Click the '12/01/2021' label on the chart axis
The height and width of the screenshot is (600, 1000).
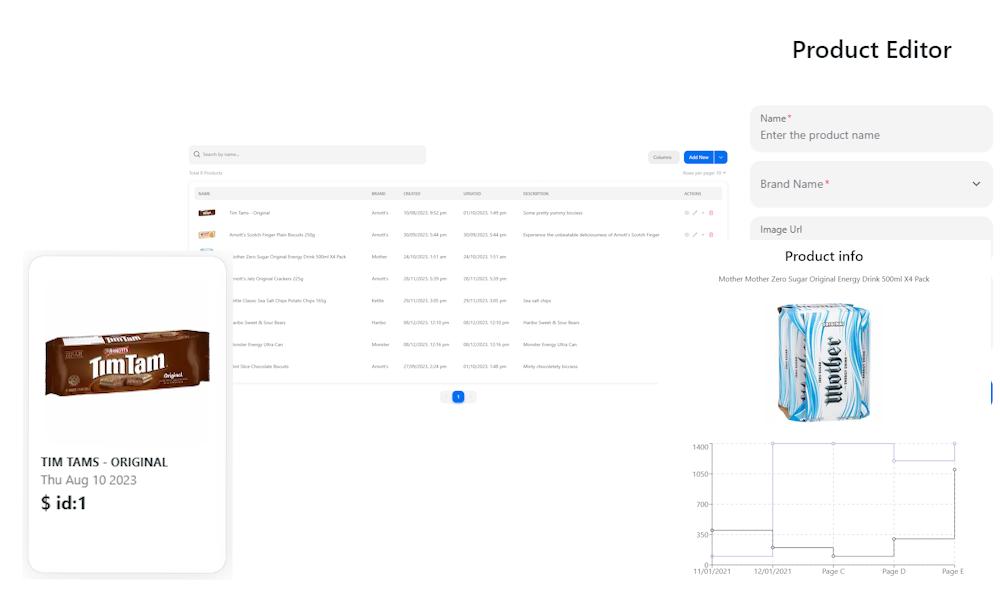(772, 571)
